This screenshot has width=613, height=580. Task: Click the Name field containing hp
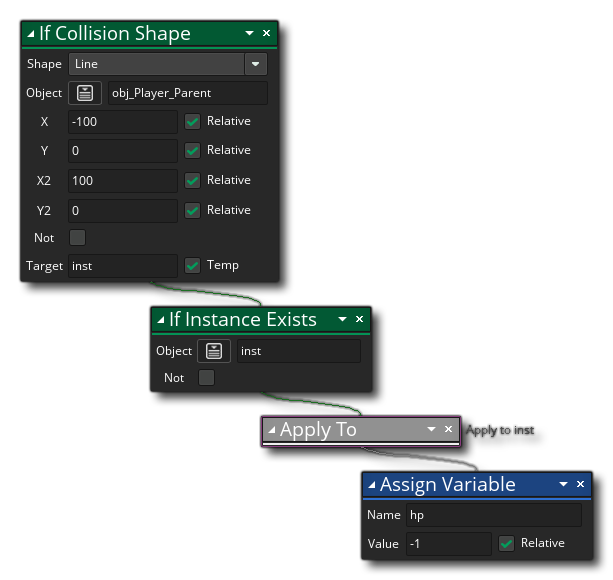[x=492, y=515]
